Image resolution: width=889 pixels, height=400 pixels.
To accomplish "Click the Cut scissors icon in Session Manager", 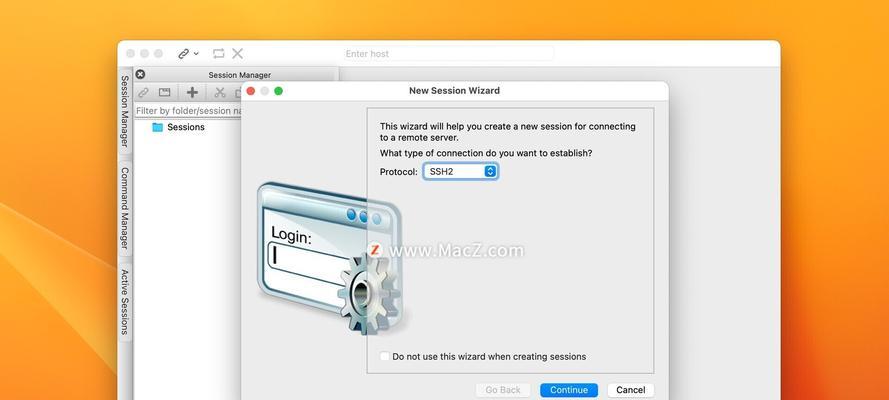I will [x=219, y=92].
